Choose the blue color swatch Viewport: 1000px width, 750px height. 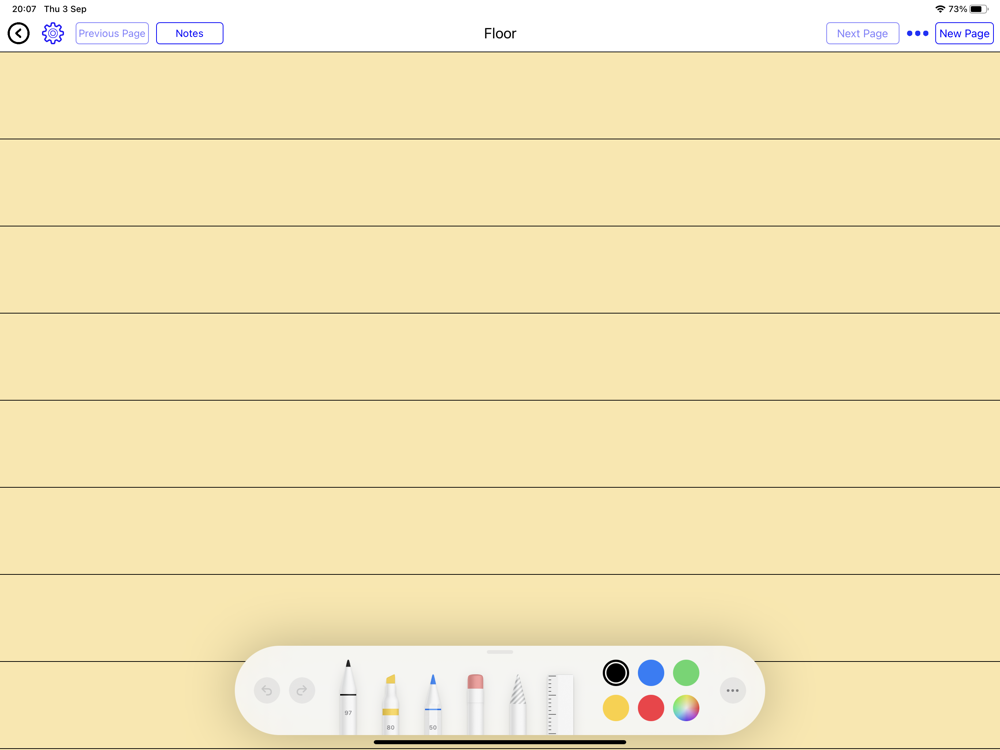651,672
